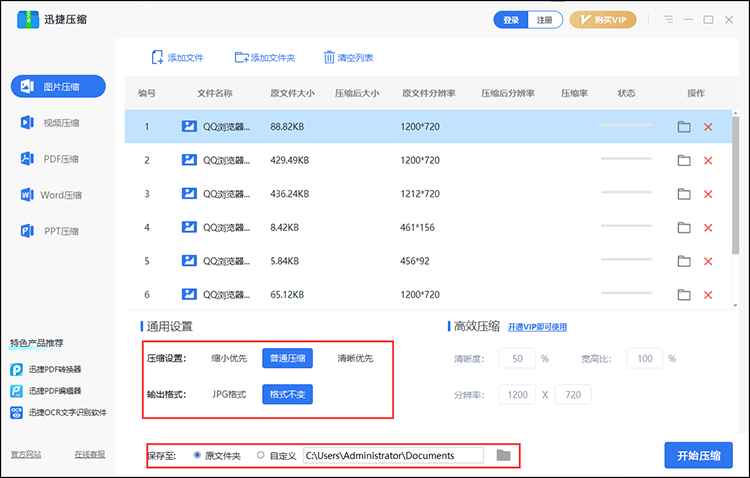Open the 迅捷PDF编辑器 recommended product
The width and height of the screenshot is (750, 478).
(46, 391)
